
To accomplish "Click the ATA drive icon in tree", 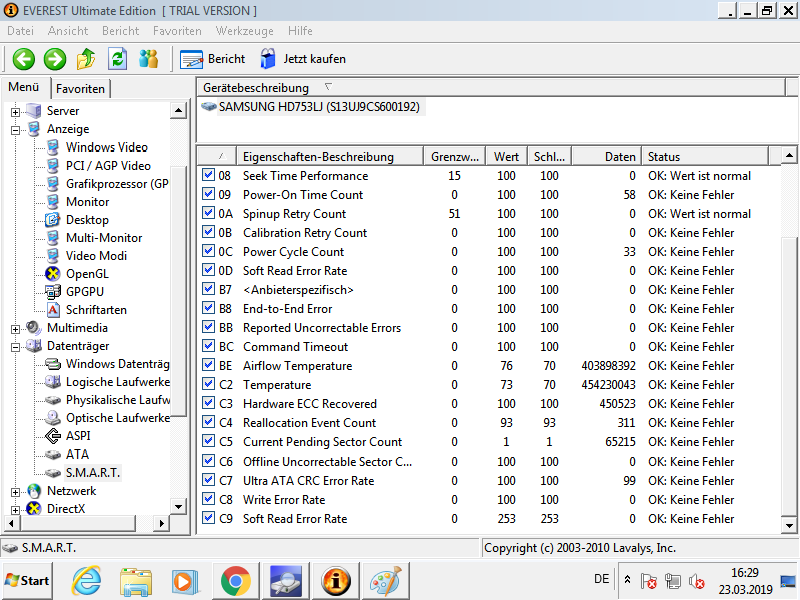I will [53, 454].
